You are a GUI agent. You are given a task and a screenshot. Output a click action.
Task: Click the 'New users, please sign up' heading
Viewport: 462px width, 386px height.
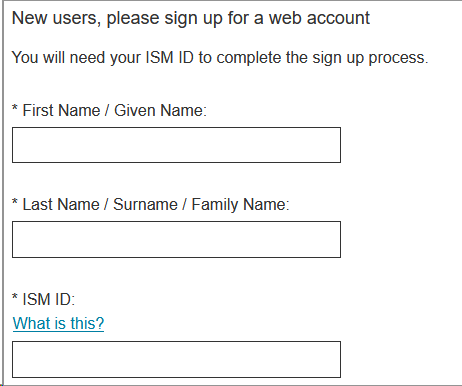click(191, 18)
